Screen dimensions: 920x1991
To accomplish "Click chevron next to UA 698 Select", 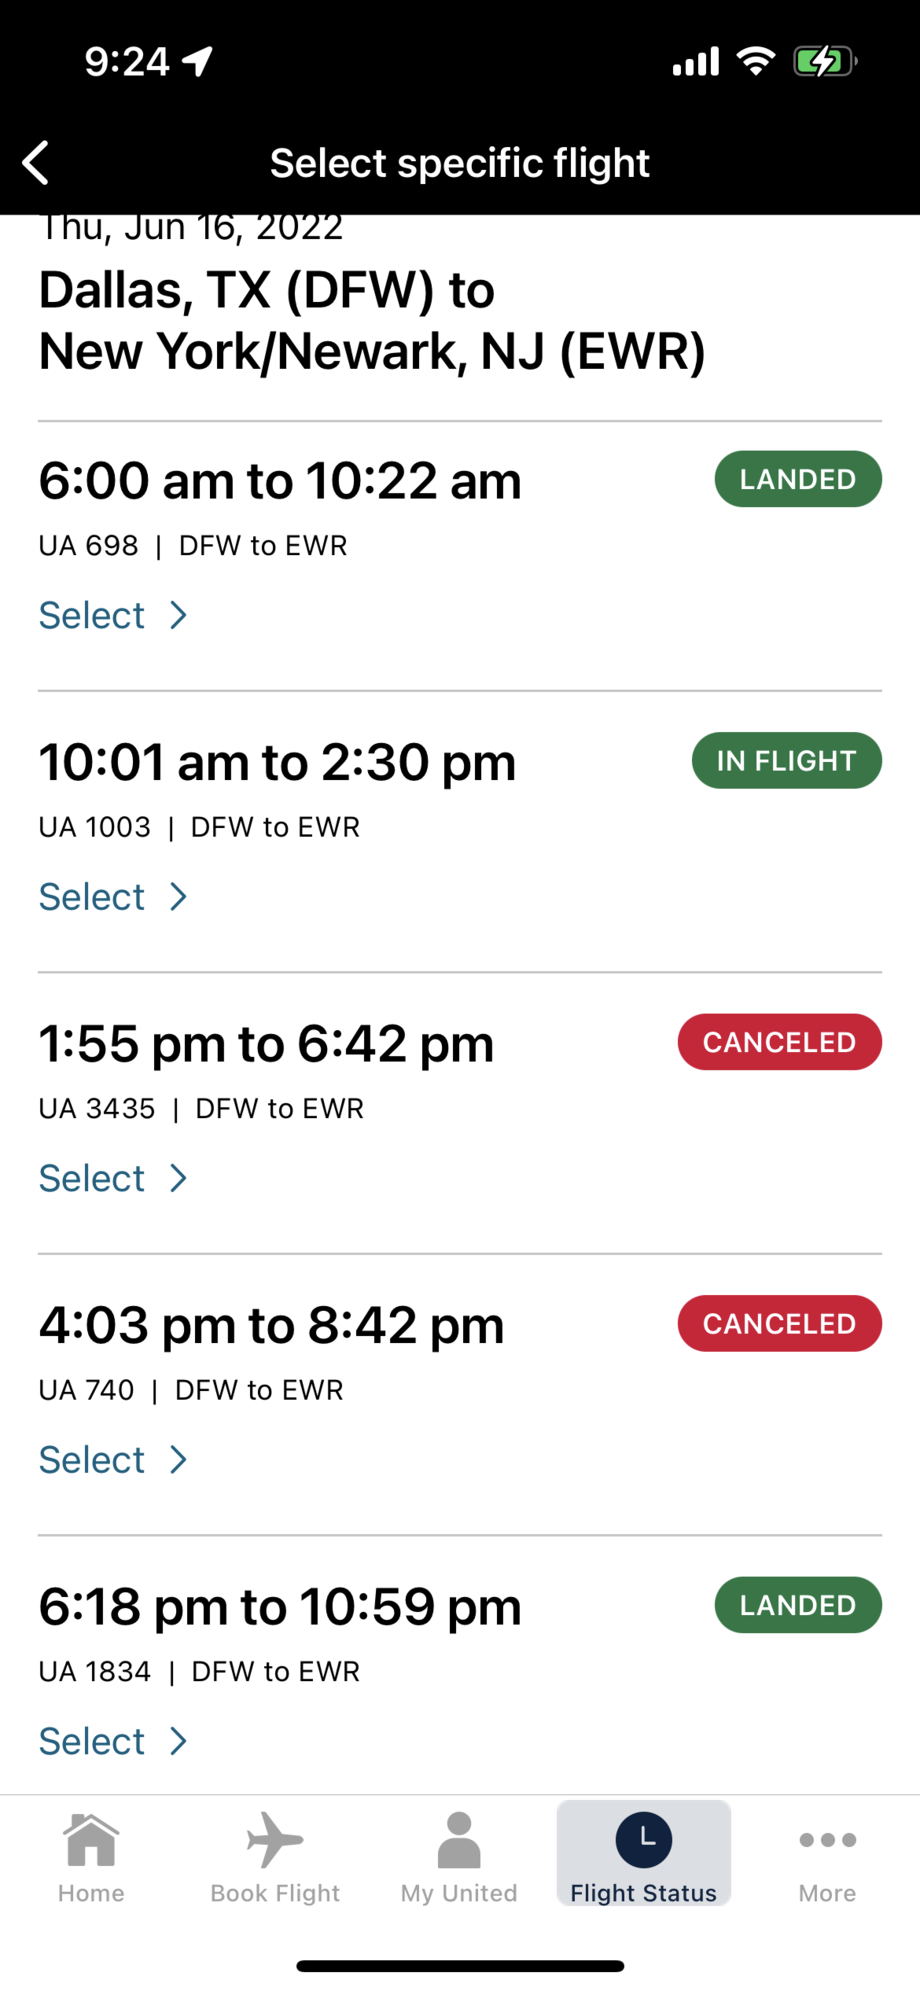I will [179, 615].
